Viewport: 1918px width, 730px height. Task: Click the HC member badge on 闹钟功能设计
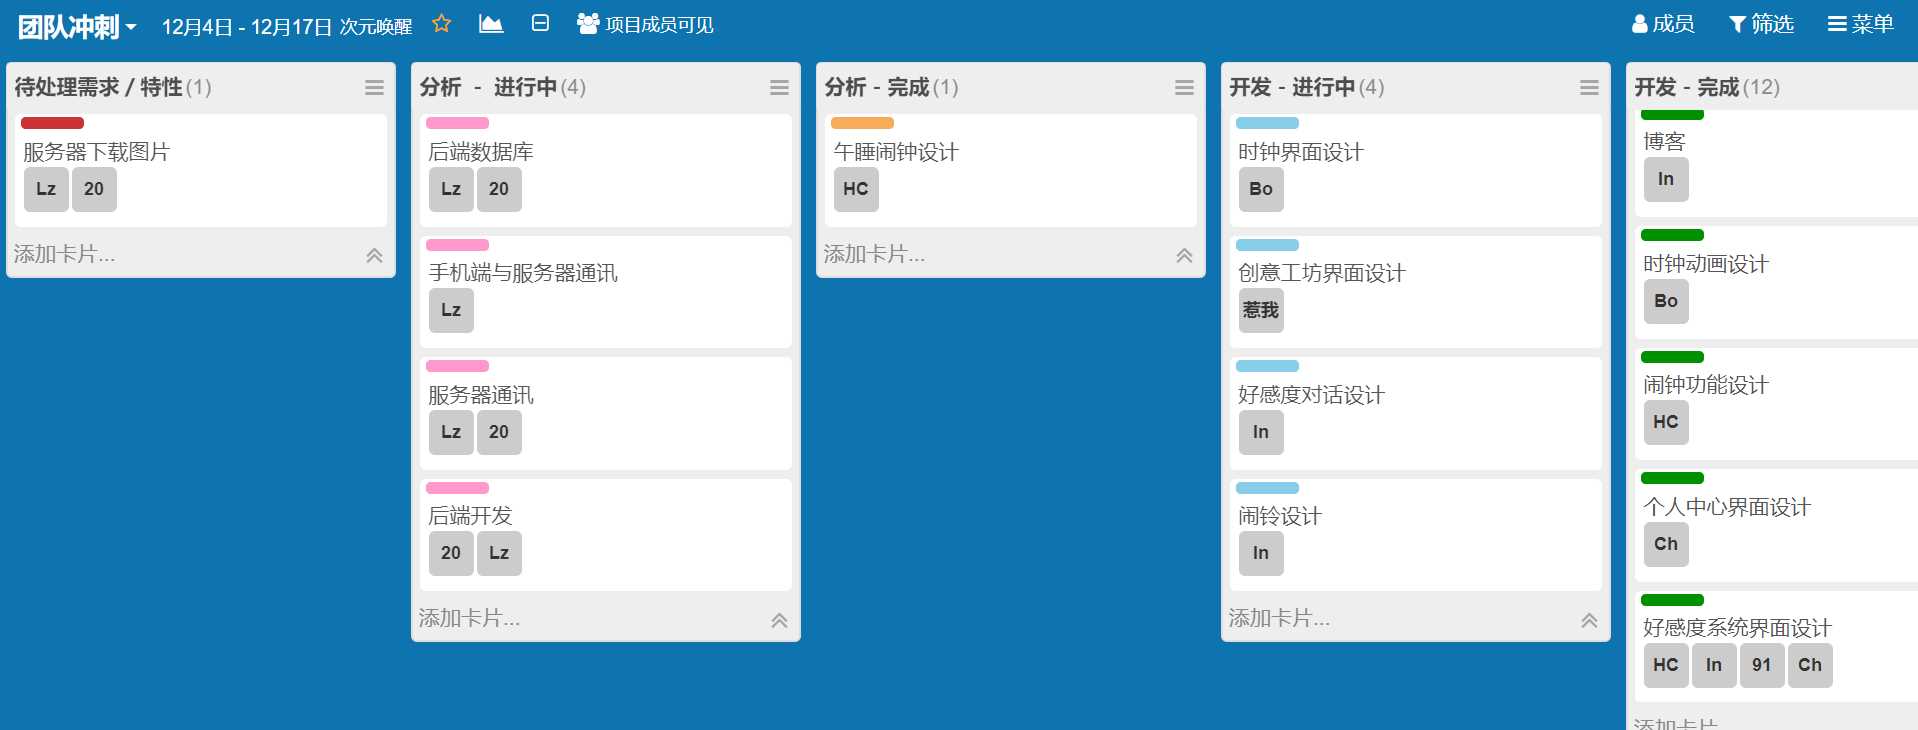pyautogui.click(x=1666, y=422)
